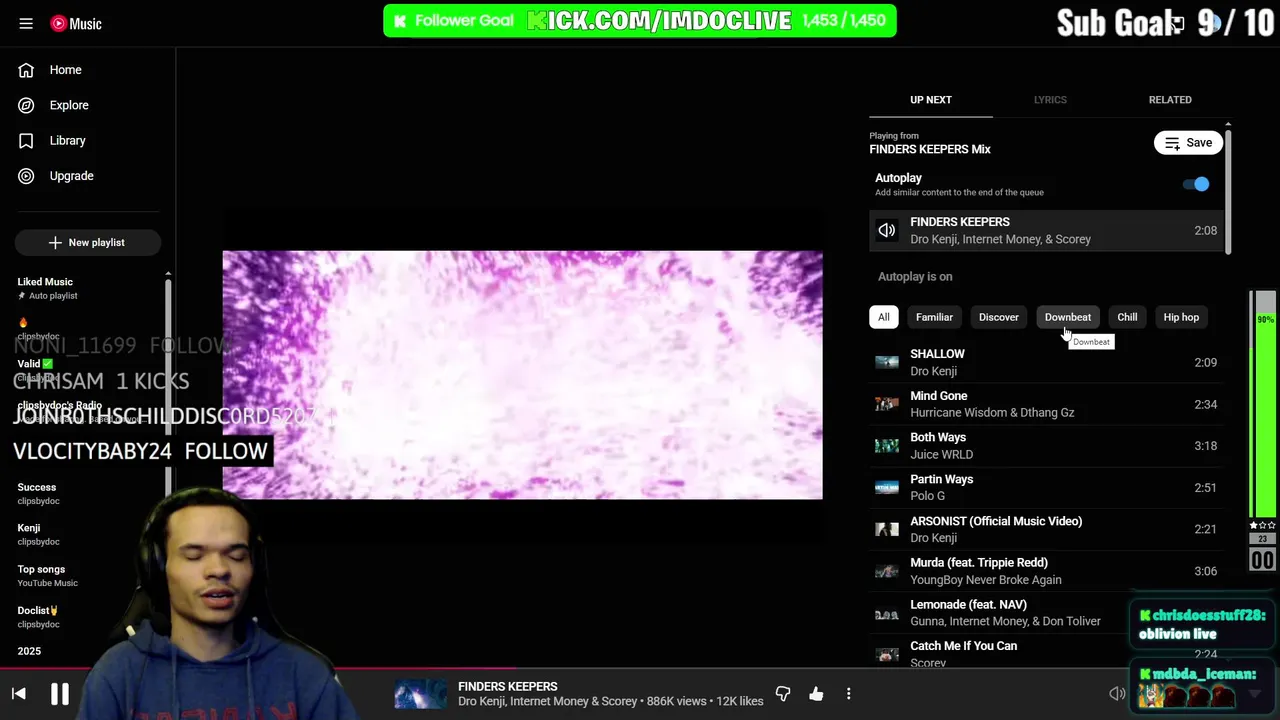Select the Chill filter chip

[x=1127, y=317]
